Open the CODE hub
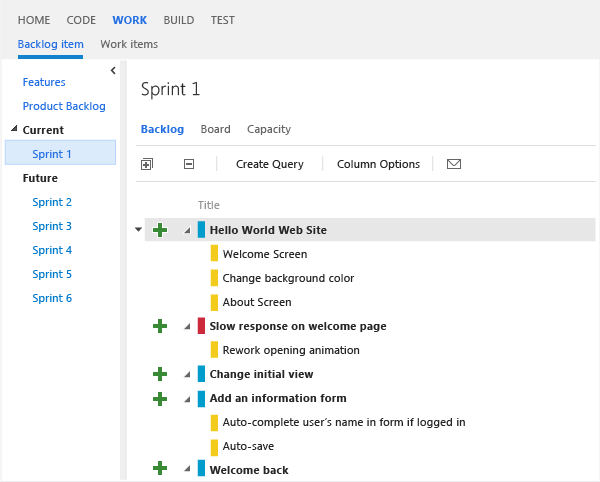 81,20
